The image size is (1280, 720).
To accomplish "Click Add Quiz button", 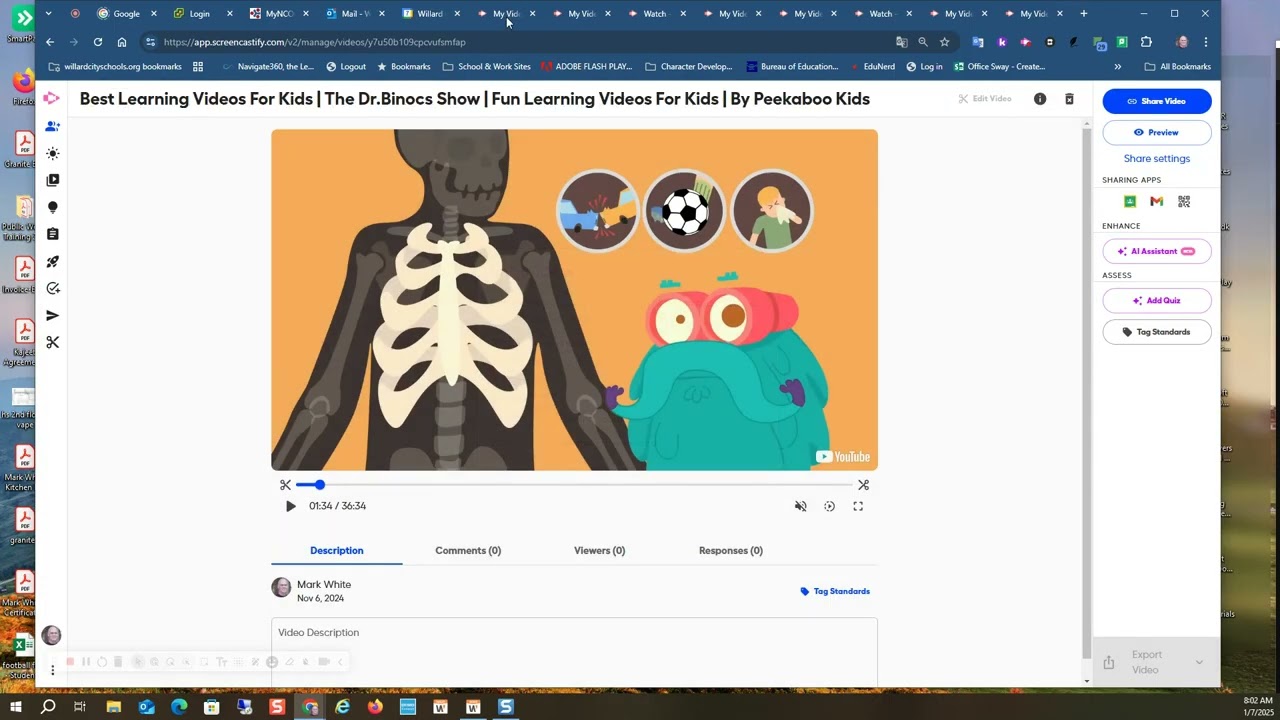I will [1157, 301].
